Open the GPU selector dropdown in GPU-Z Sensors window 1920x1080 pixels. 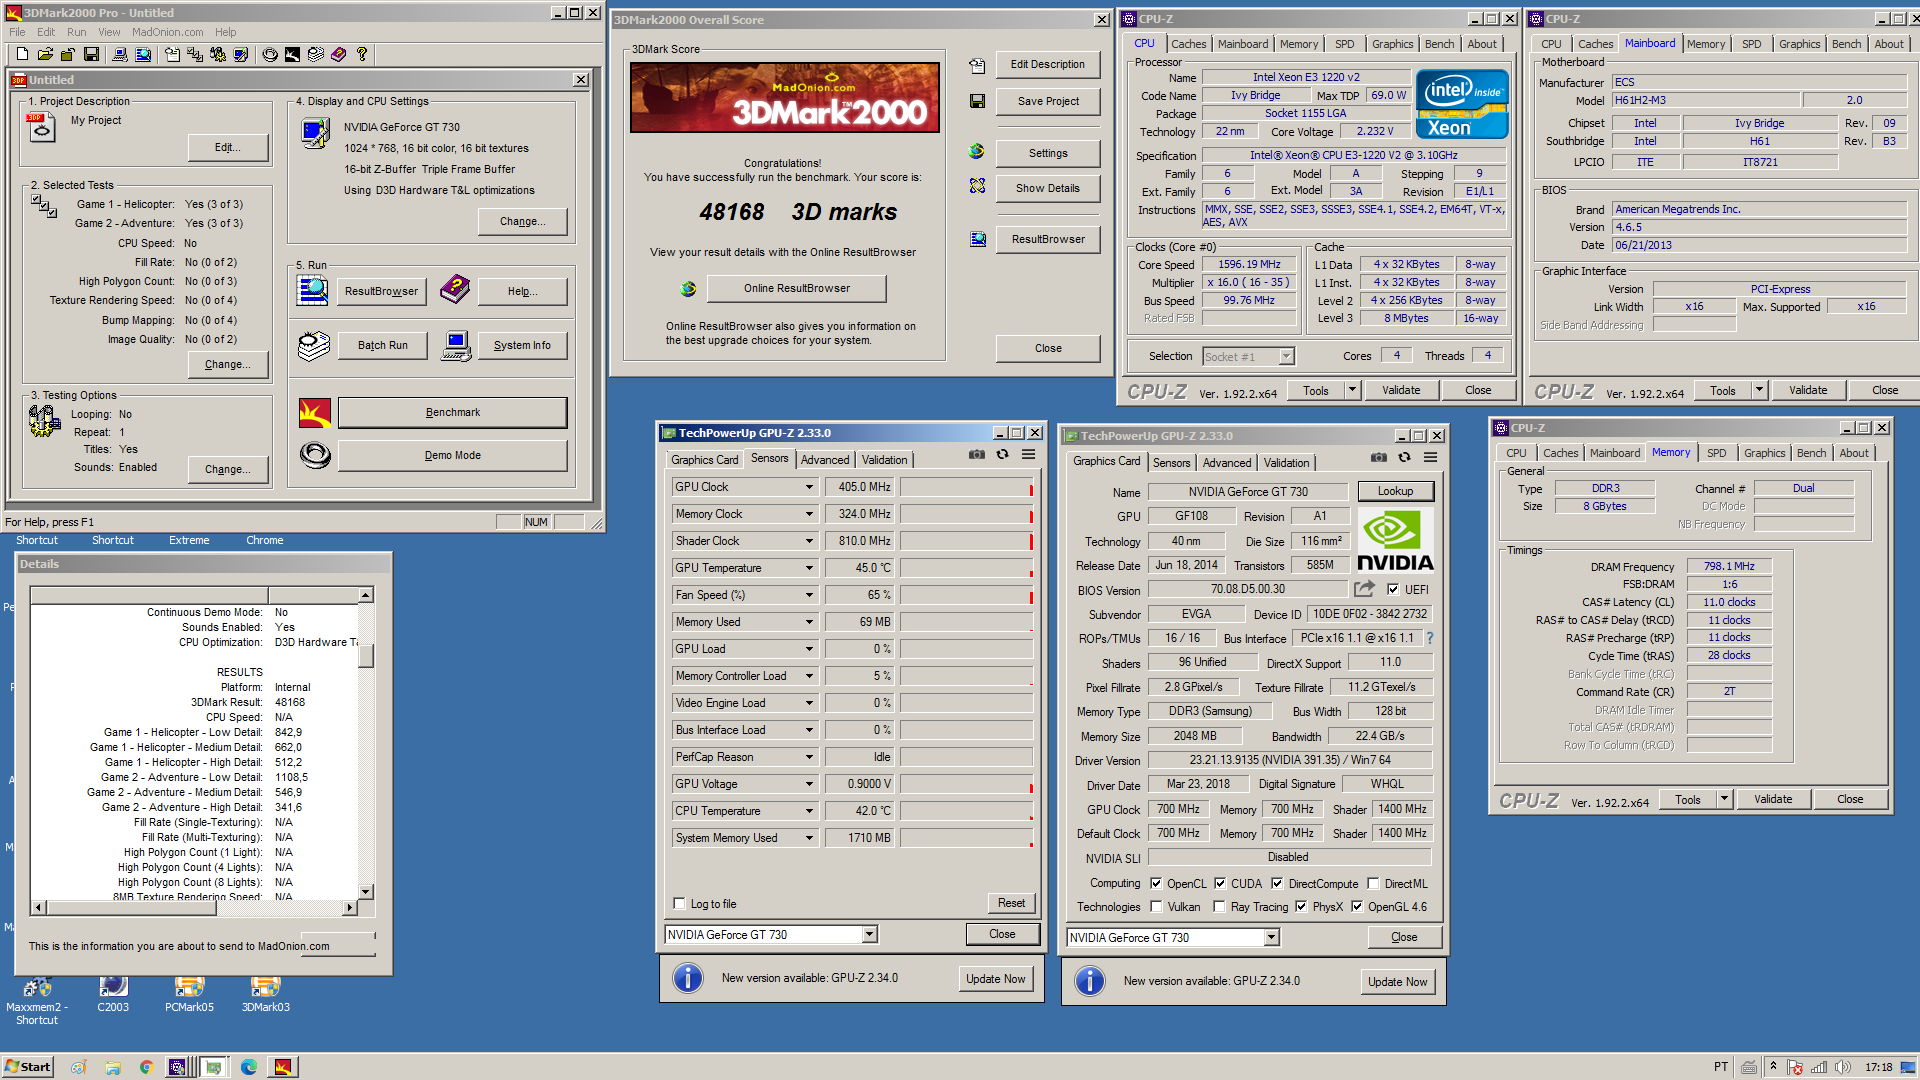tap(869, 934)
